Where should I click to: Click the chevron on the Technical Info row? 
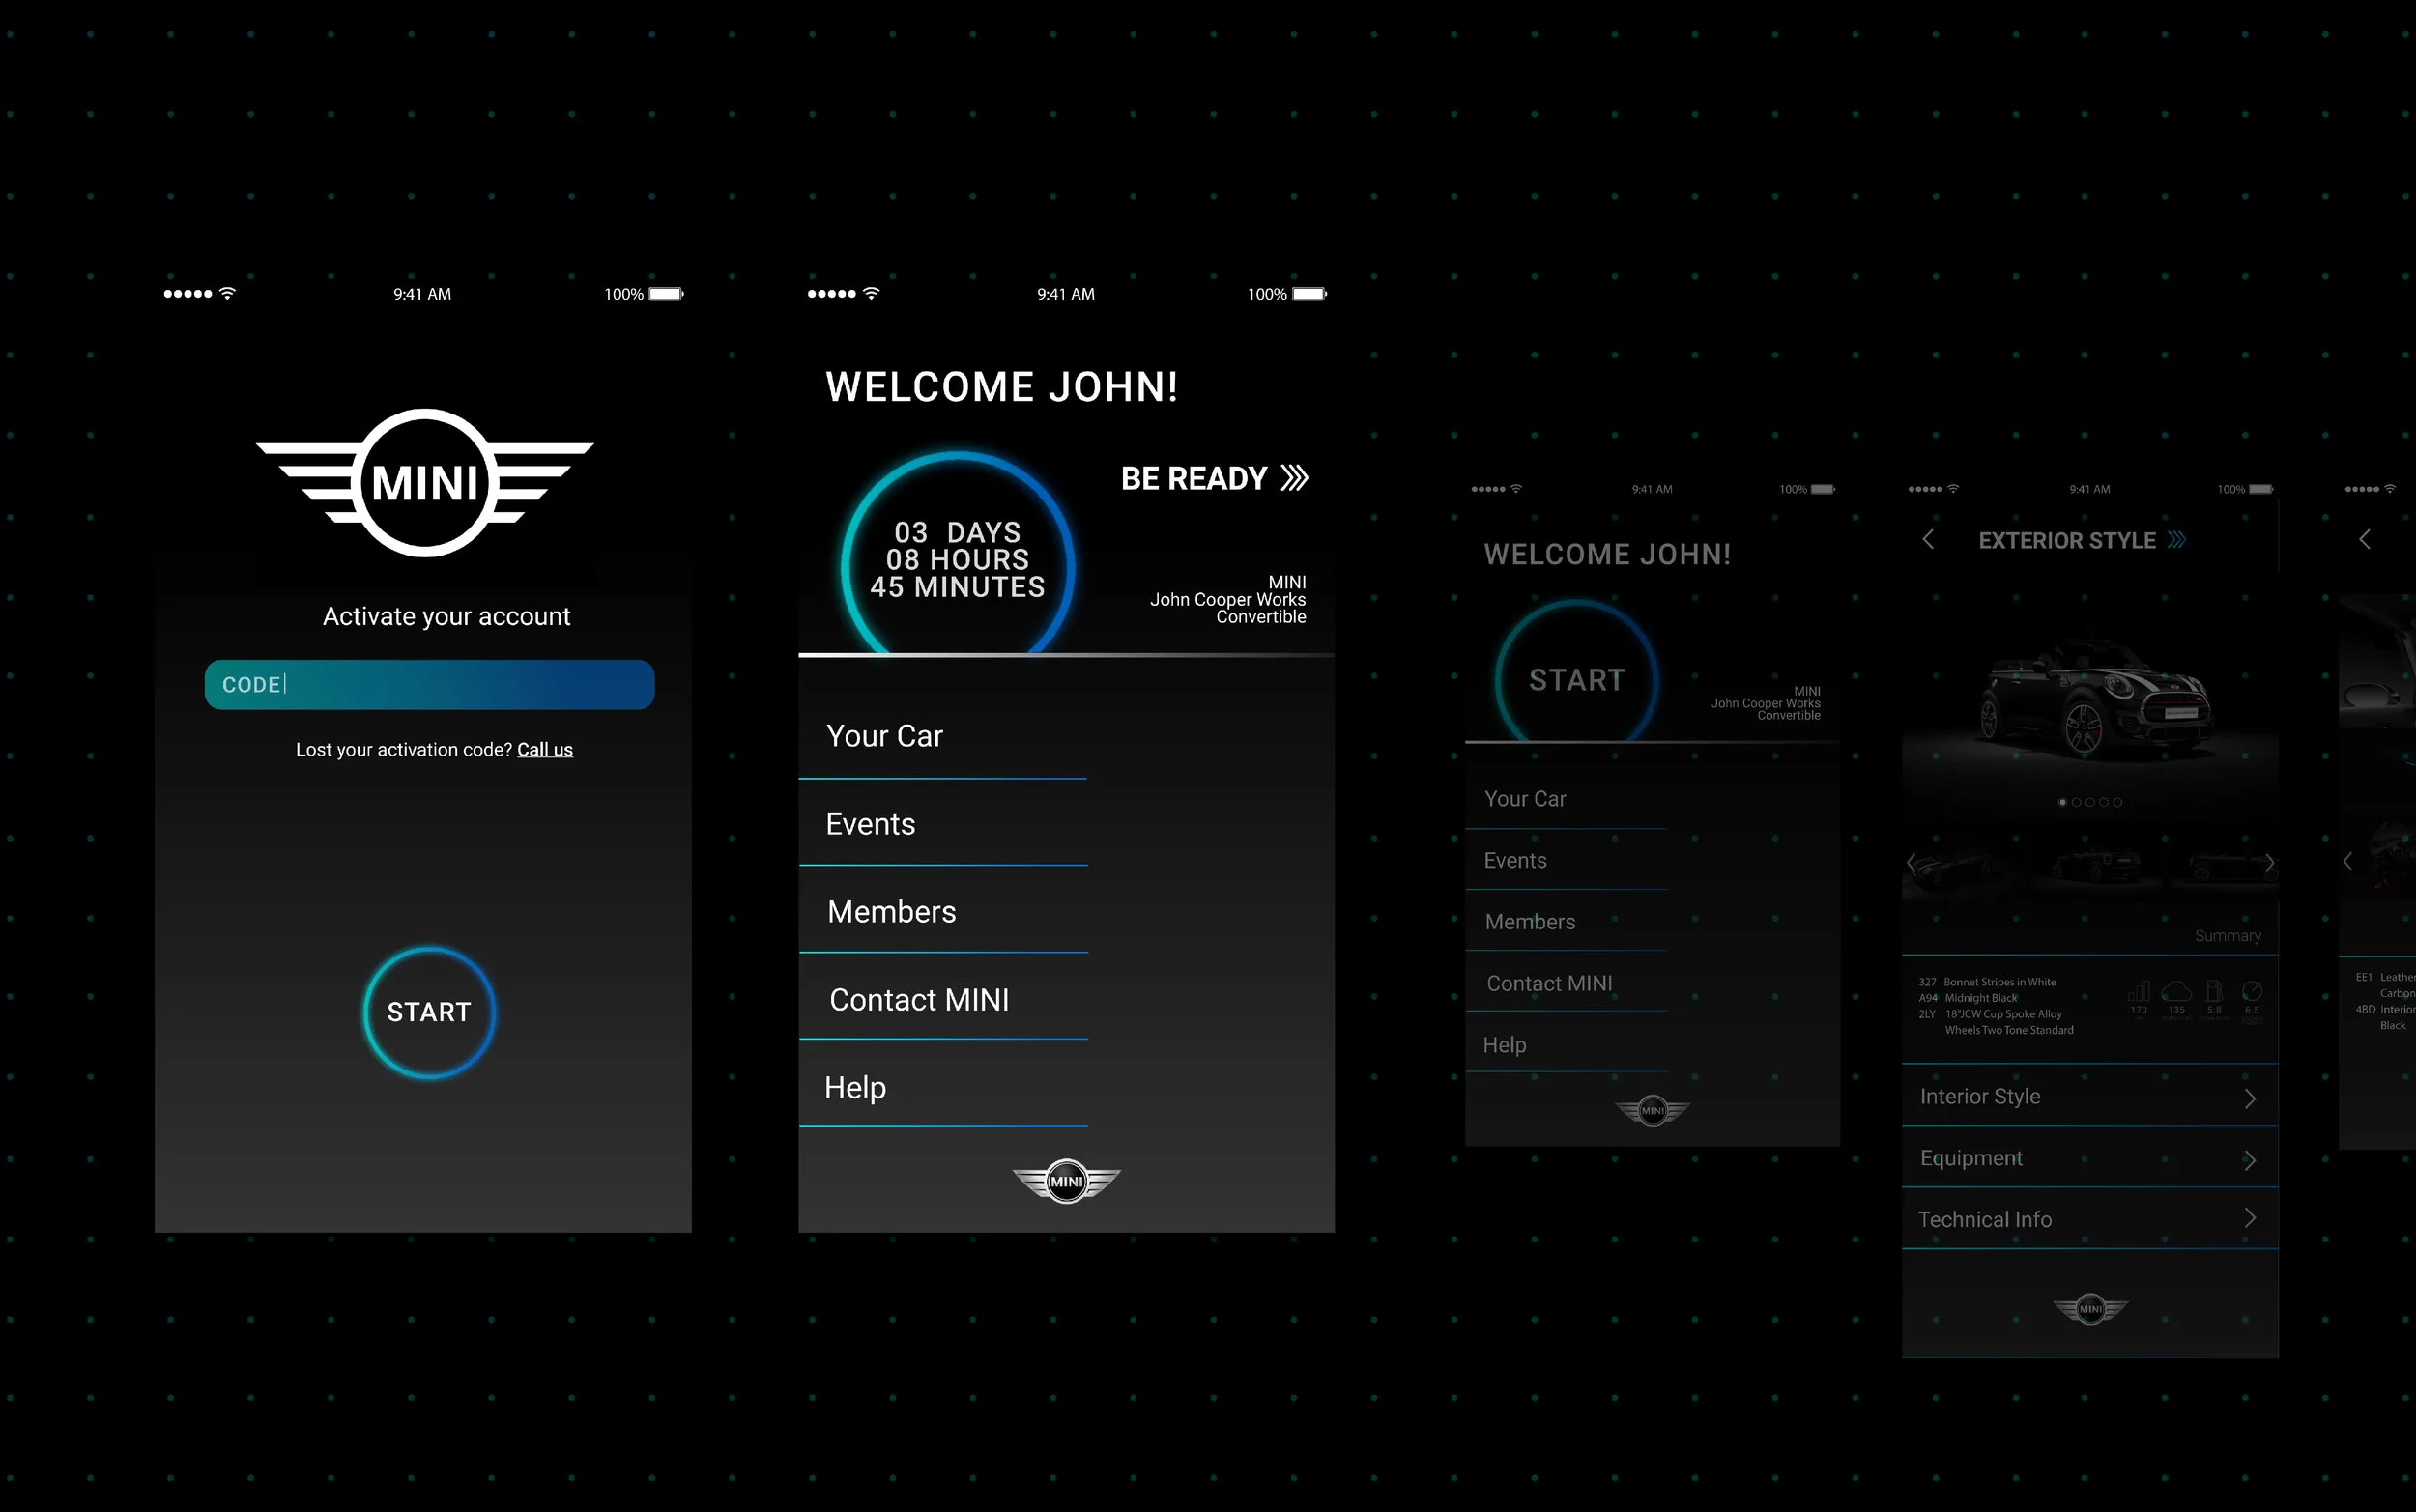(x=2250, y=1218)
